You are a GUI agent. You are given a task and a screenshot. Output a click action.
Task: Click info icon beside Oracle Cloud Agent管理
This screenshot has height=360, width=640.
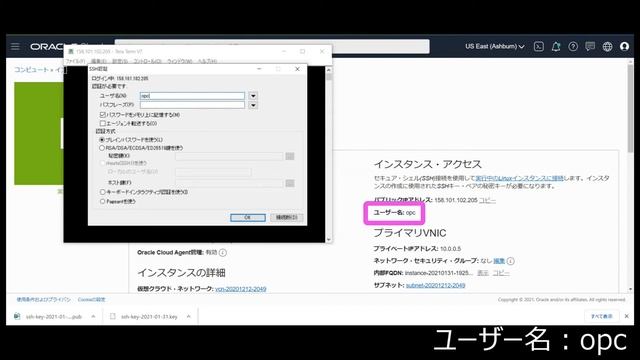click(x=223, y=253)
